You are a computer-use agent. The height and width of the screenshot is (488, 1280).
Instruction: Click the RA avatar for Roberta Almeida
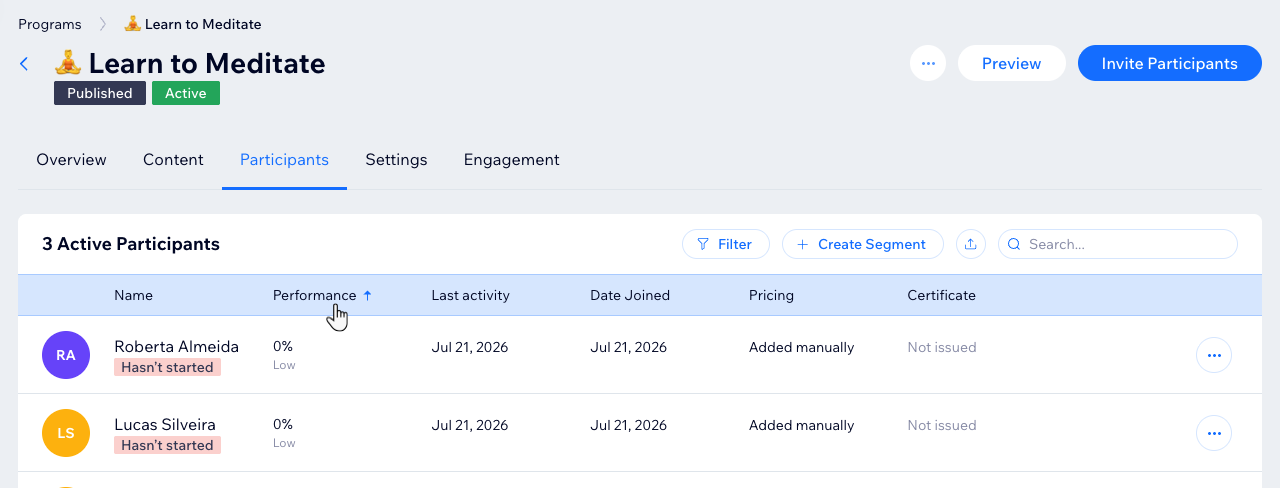coord(66,355)
